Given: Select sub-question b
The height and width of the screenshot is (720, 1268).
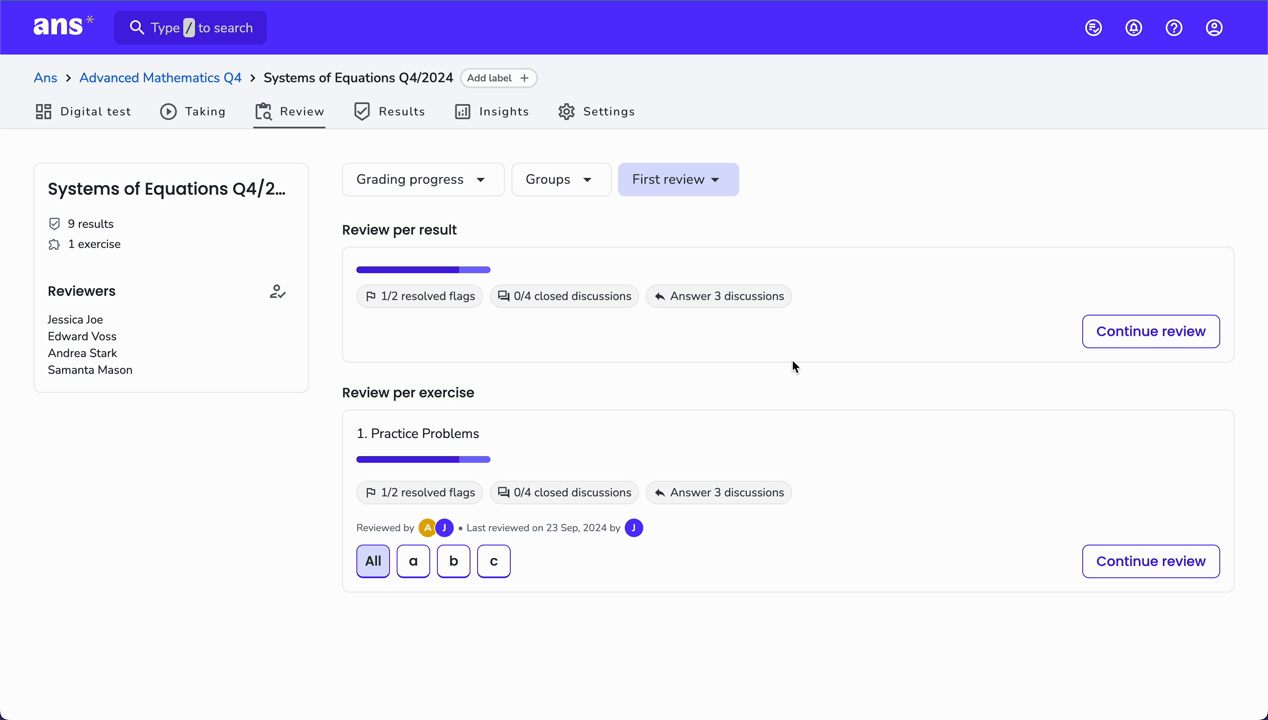Looking at the screenshot, I should [x=453, y=561].
